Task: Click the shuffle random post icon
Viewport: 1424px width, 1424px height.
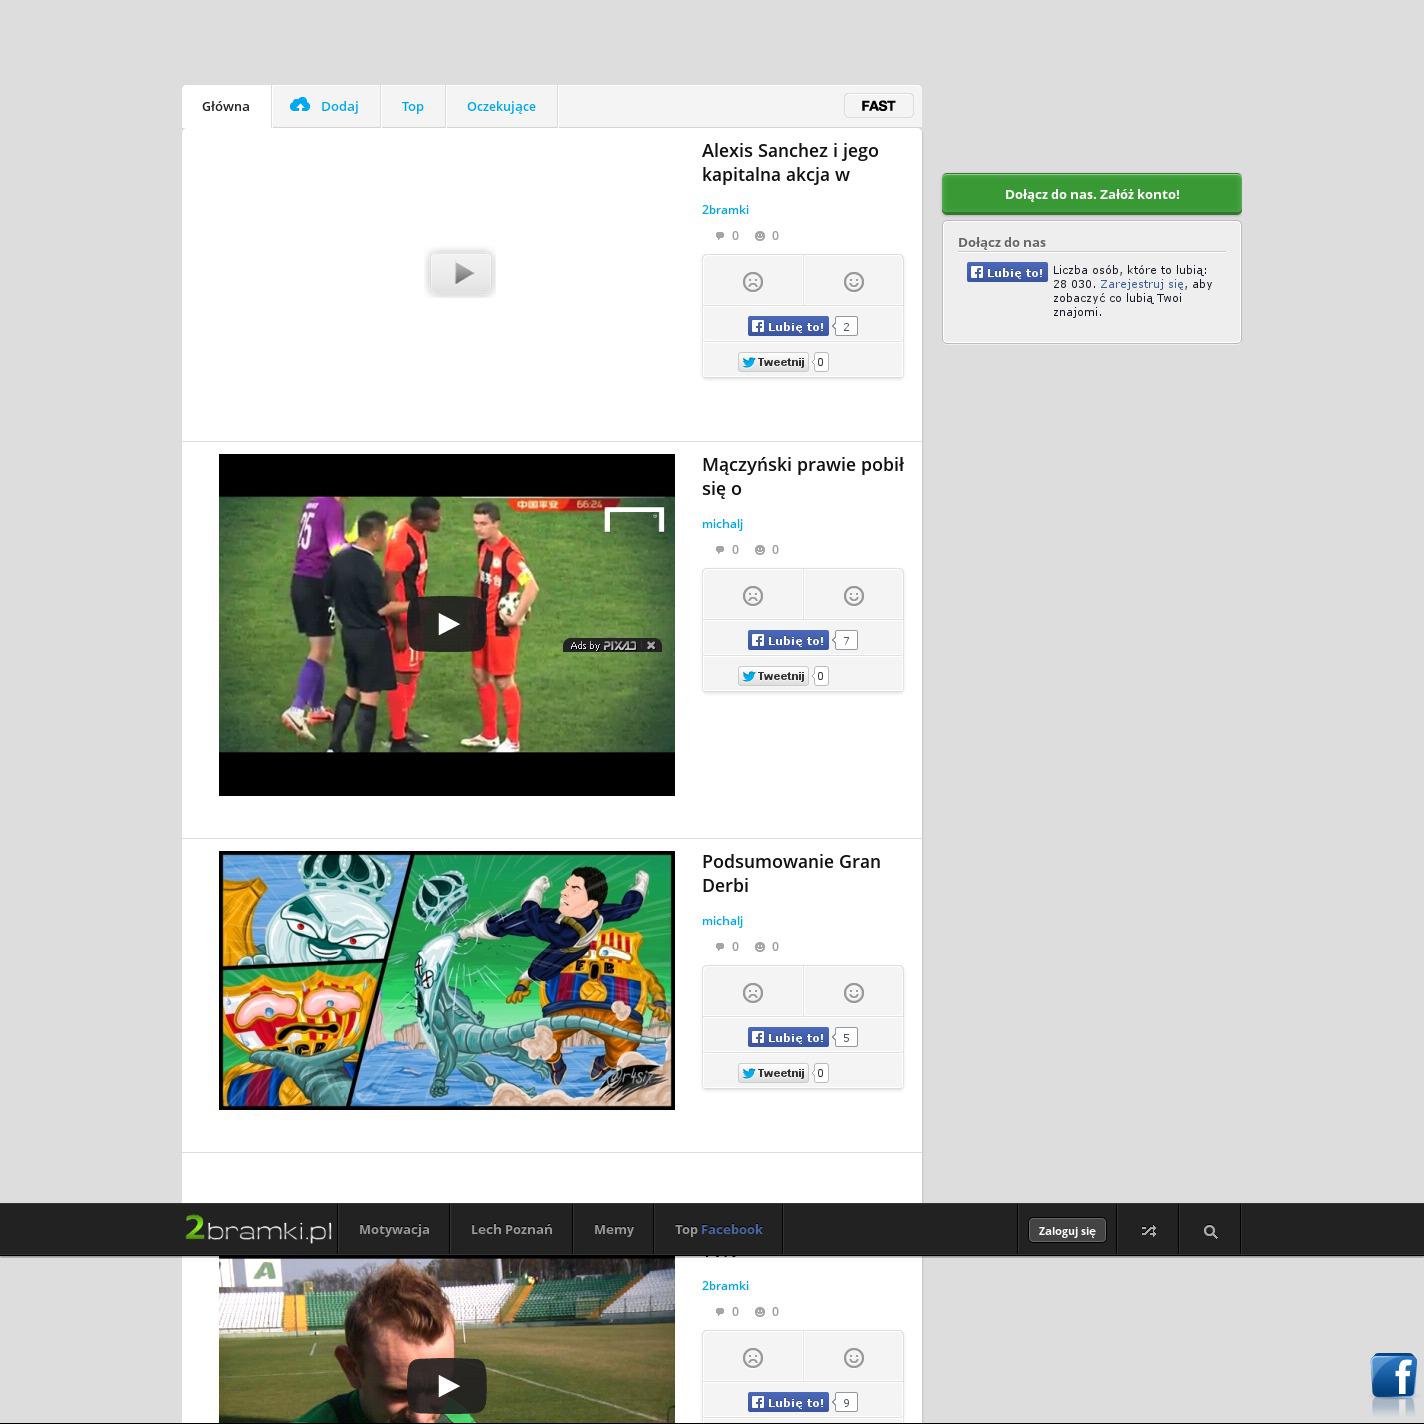Action: (1148, 1231)
